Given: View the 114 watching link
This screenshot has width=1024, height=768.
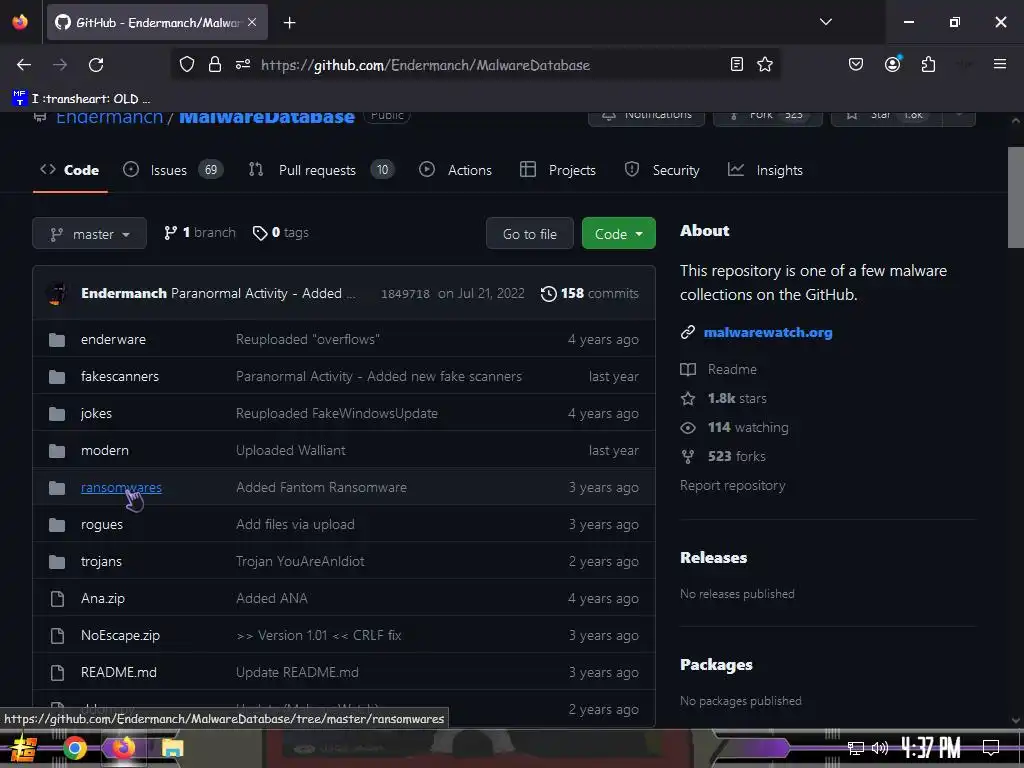Looking at the screenshot, I should tap(734, 427).
